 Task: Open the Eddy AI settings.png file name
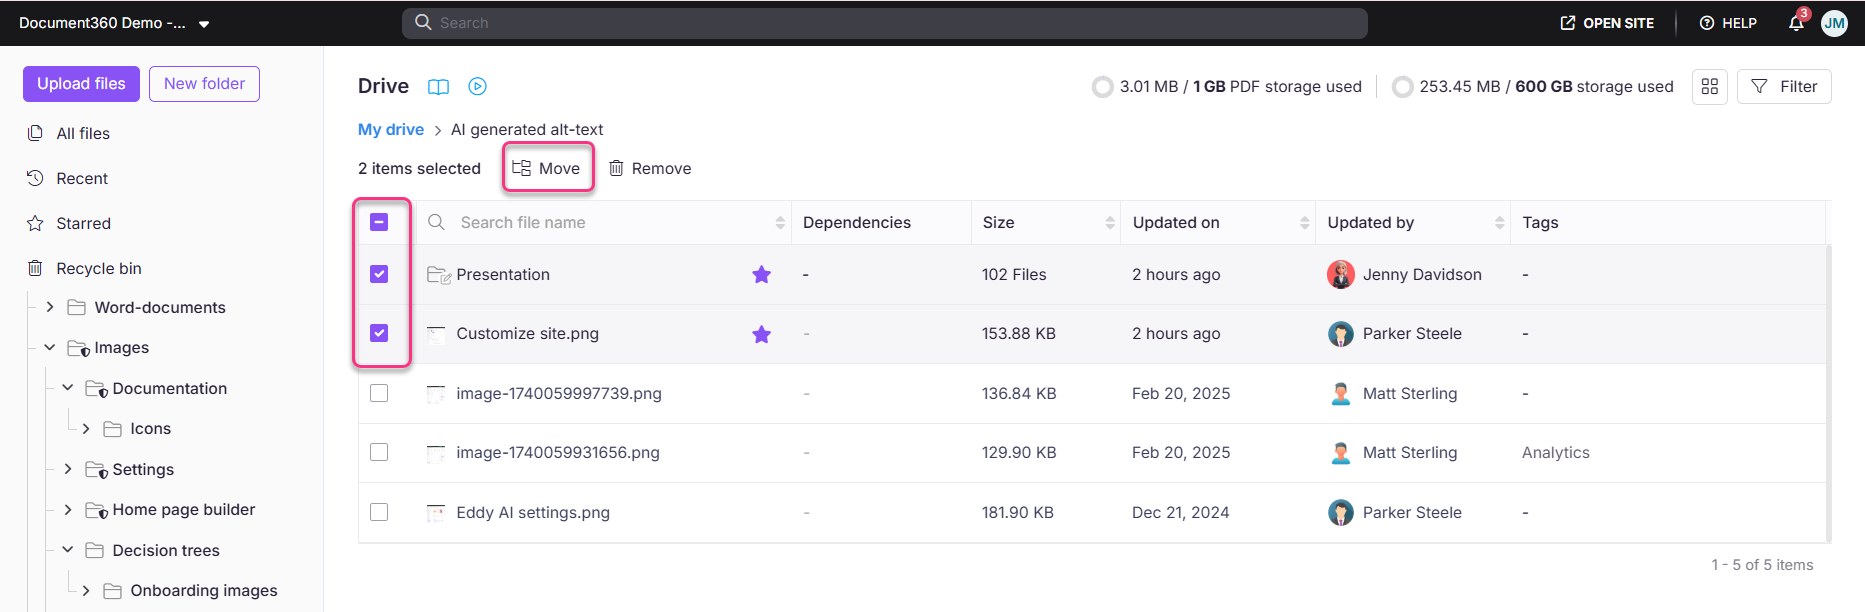coord(533,512)
